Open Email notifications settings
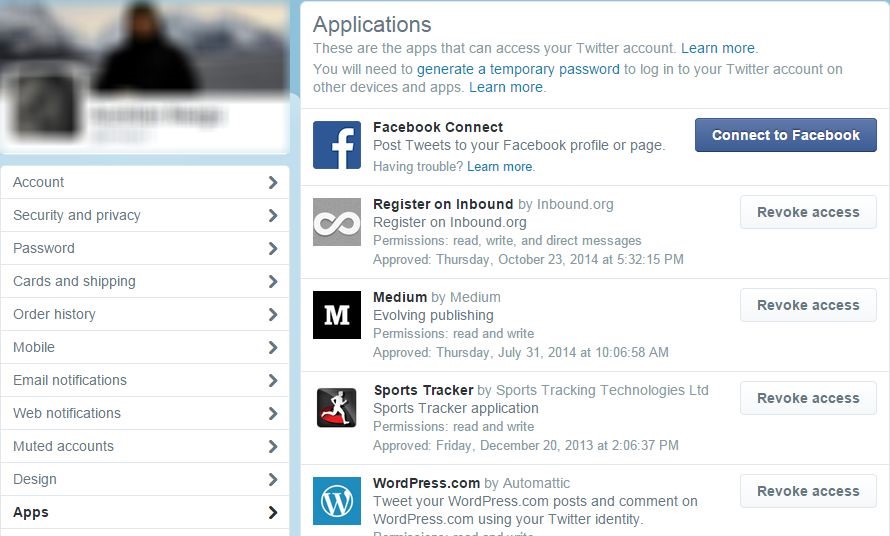890x536 pixels. 145,380
